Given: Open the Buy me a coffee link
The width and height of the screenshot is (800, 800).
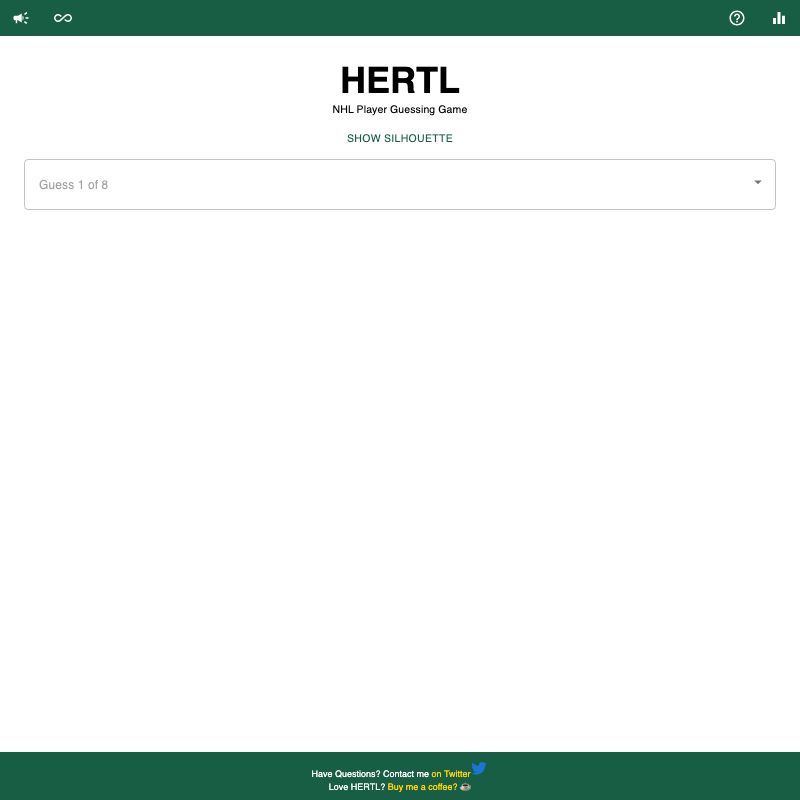Looking at the screenshot, I should point(421,787).
